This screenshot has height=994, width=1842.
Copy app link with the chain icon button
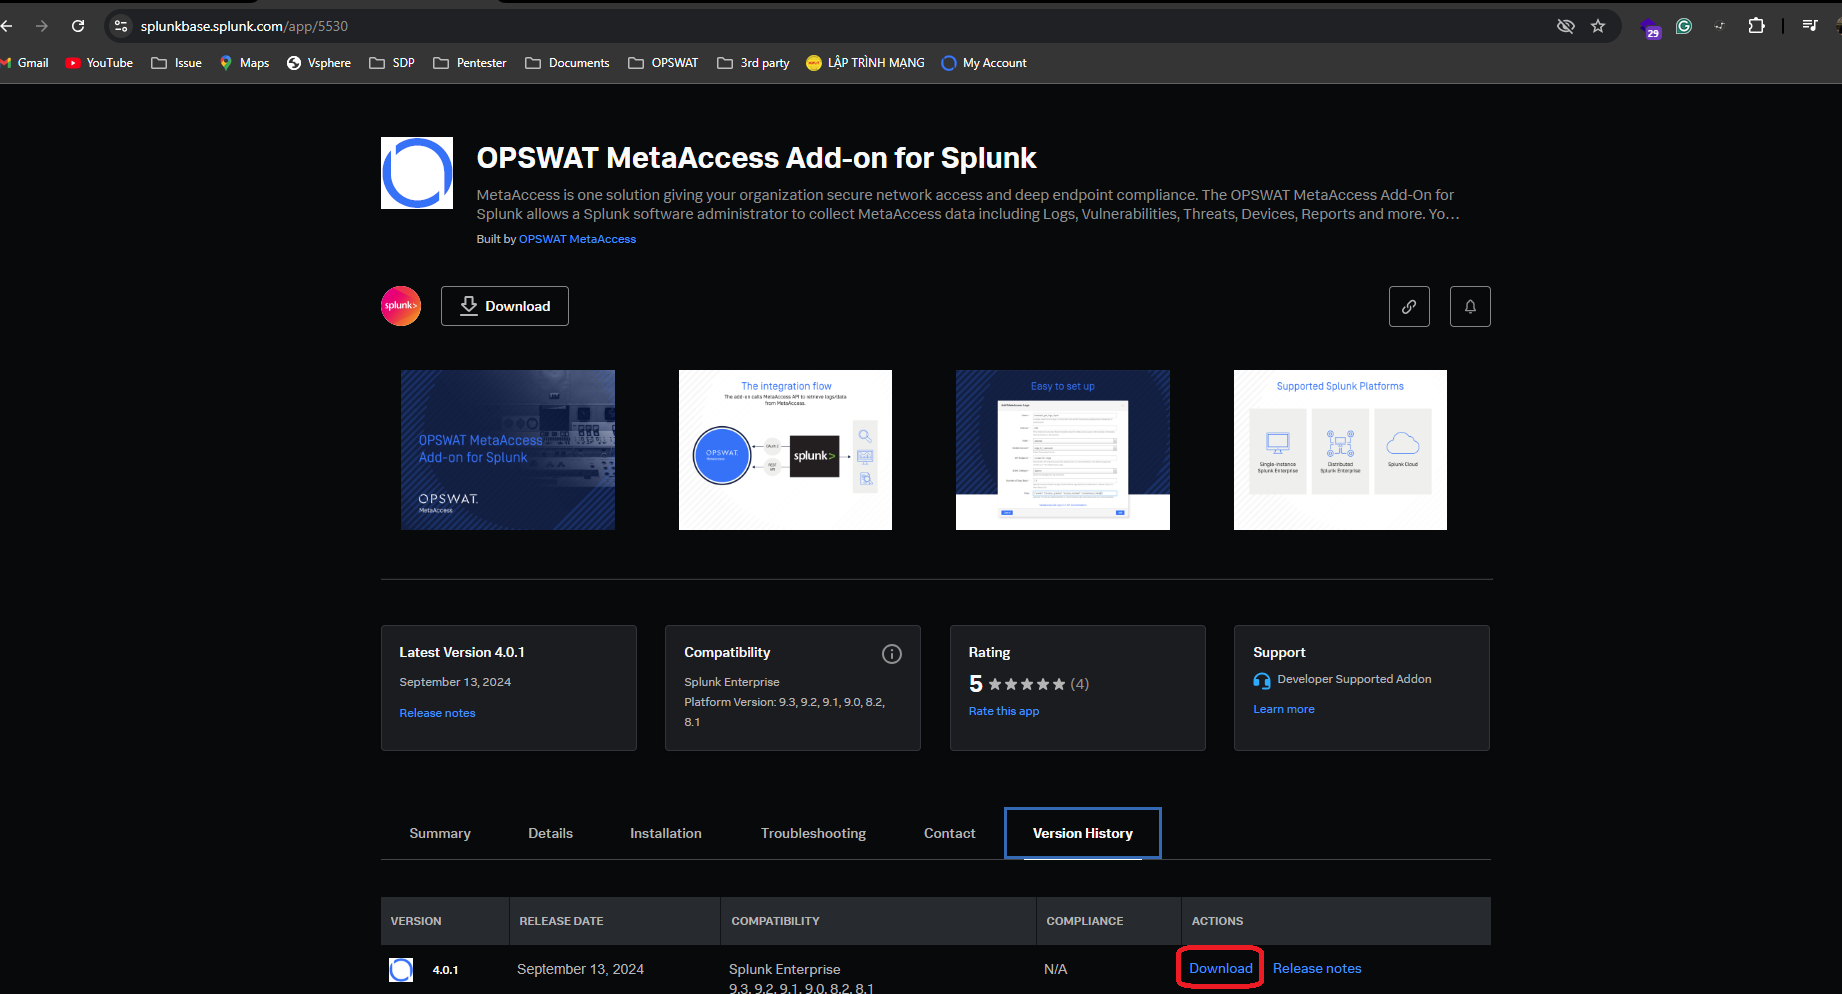pos(1409,306)
